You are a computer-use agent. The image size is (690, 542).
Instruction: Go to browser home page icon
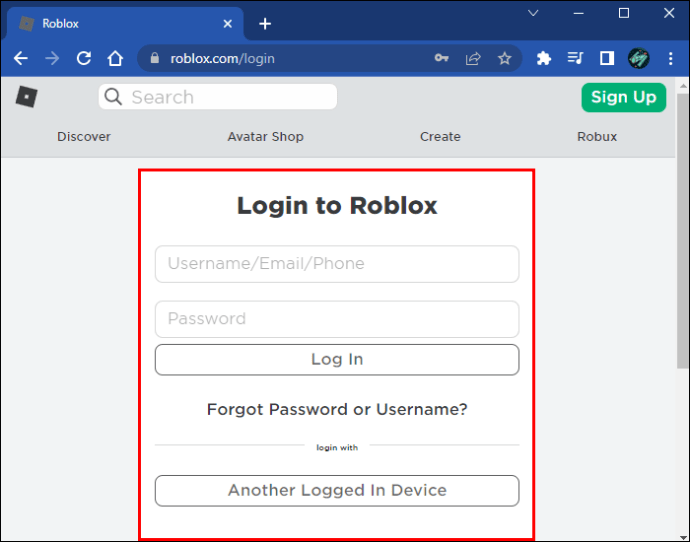[x=115, y=58]
